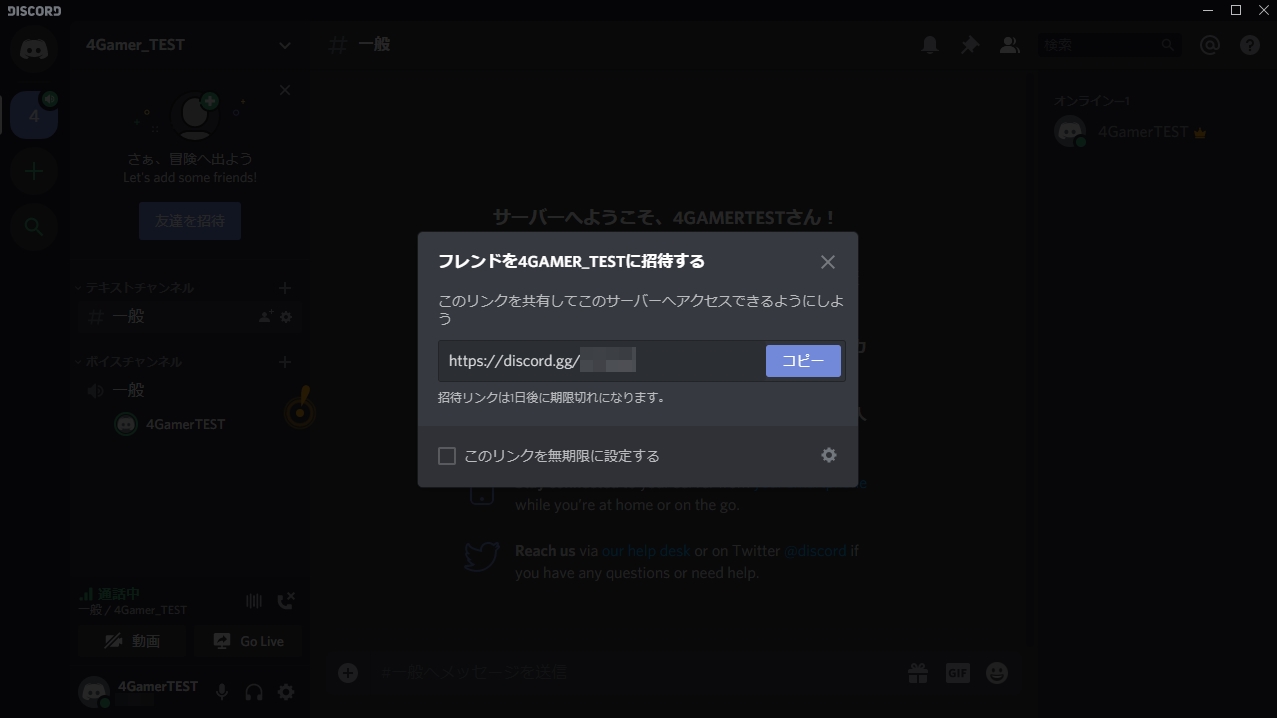This screenshot has width=1277, height=718.
Task: Open the Nitro gift icon
Action: [918, 673]
